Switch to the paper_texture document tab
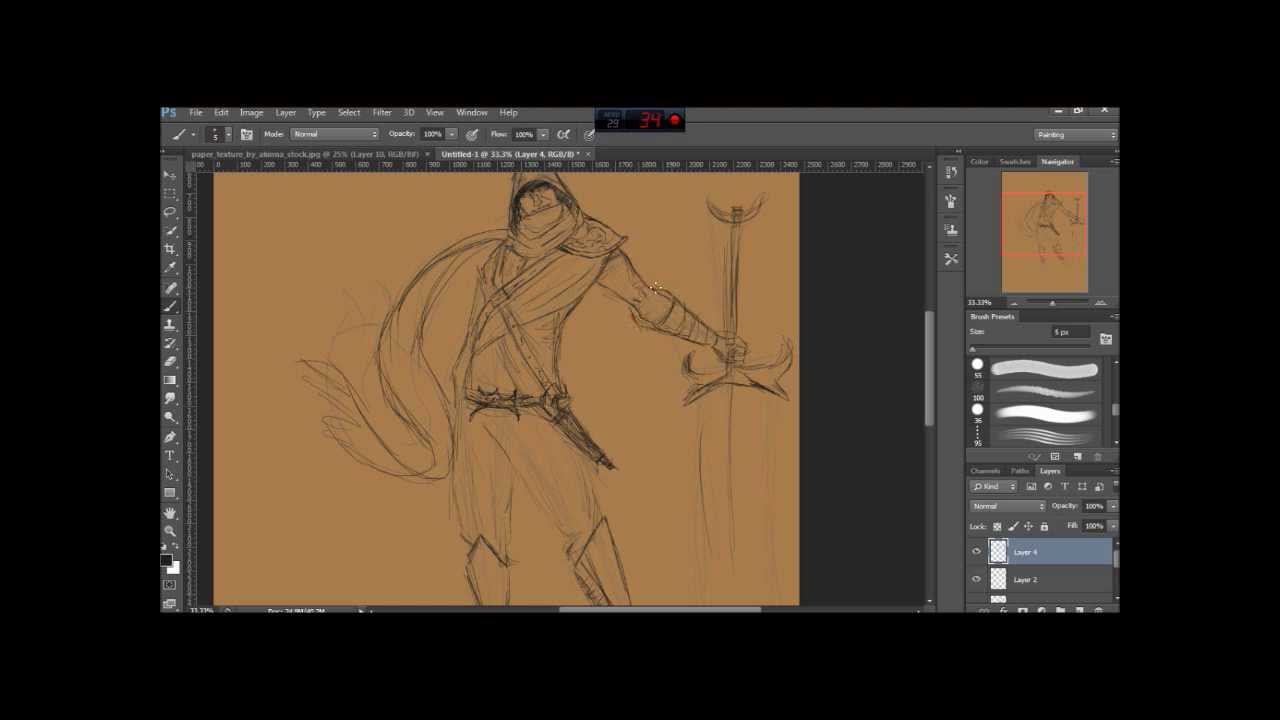Screen dimensions: 1280x720 click(305, 154)
